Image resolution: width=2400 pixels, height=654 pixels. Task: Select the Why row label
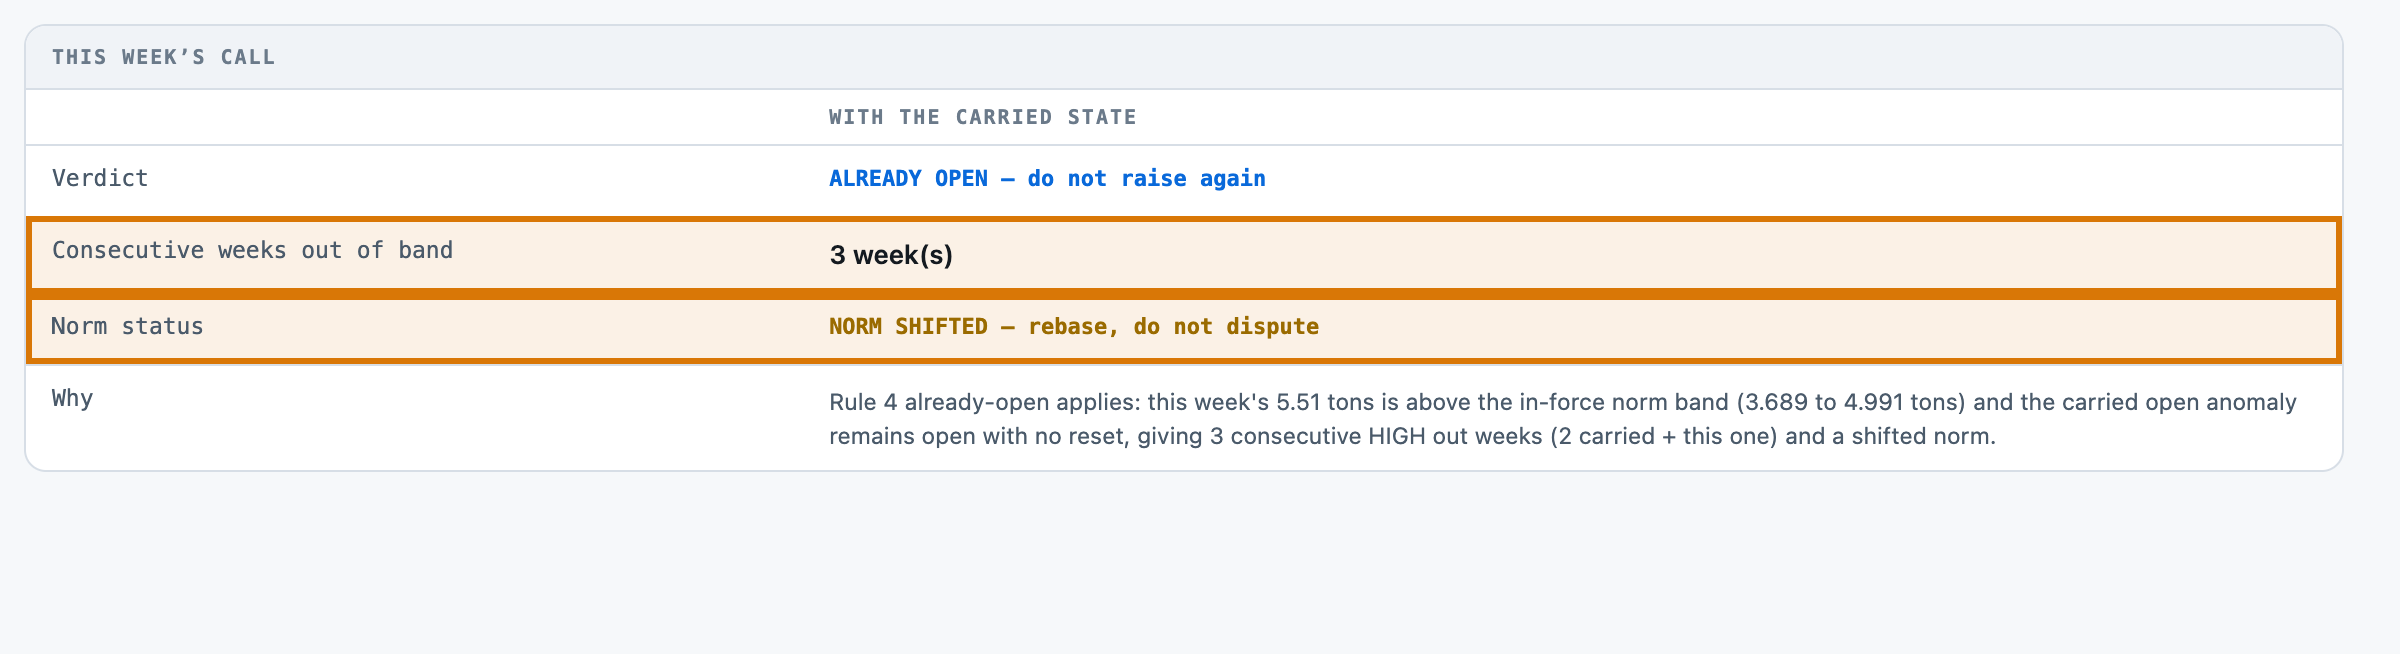[x=72, y=398]
